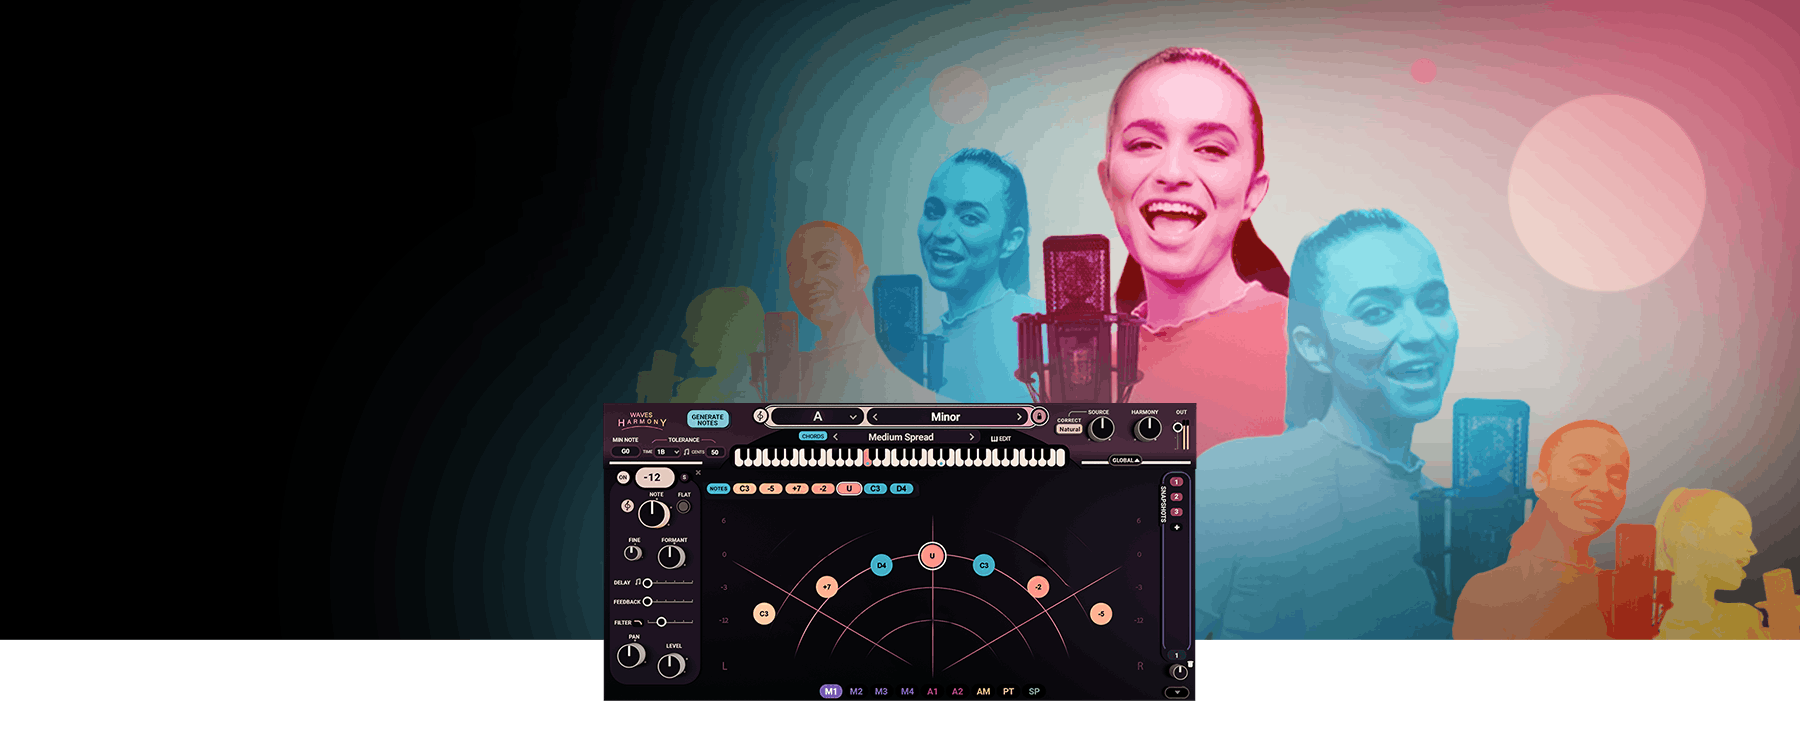Select the blue D4 voice chip in notes row
1800x750 pixels.
coord(901,489)
